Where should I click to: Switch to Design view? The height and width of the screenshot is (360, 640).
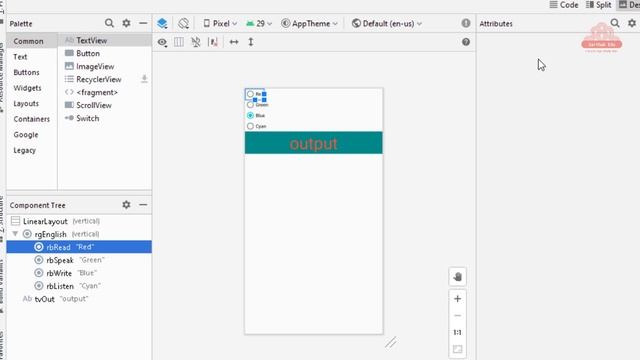click(x=629, y=5)
